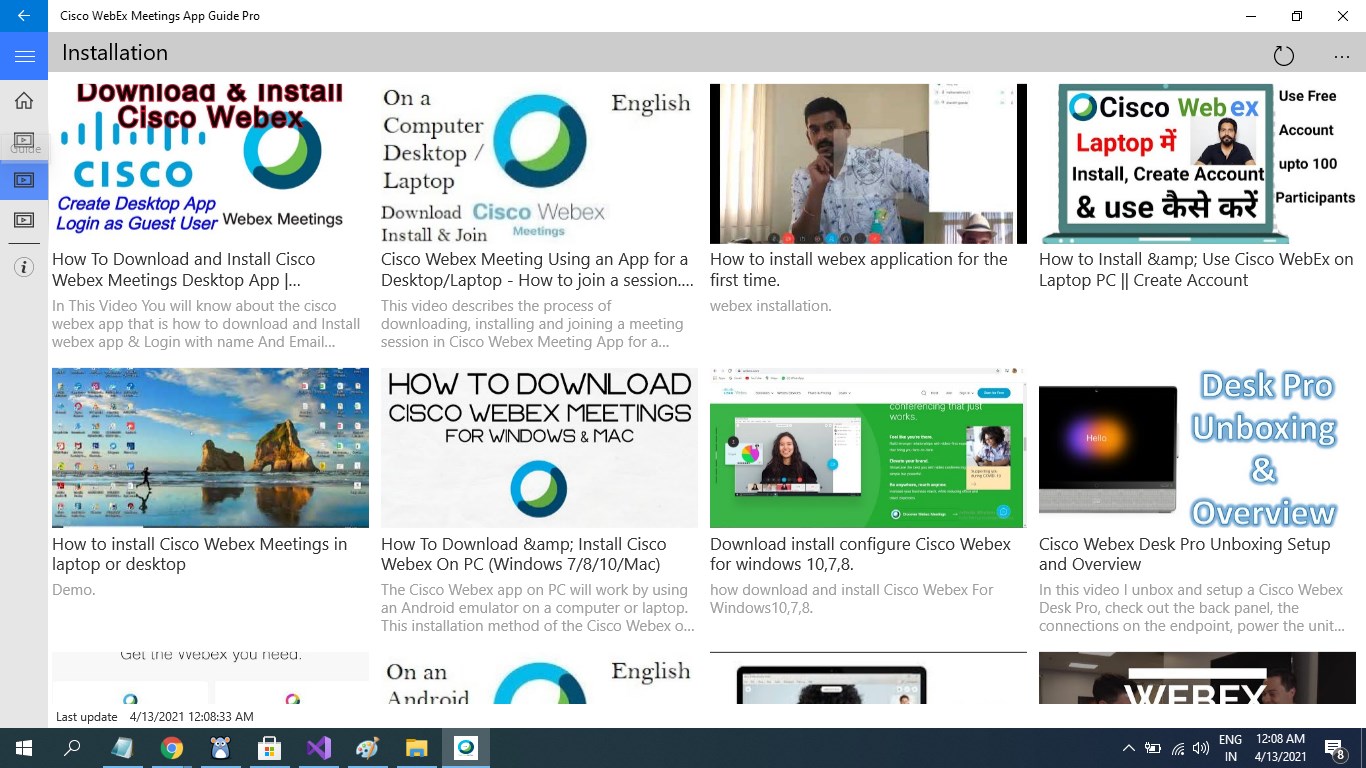Open title 'How To Download and Install Cisco Webex Meetings Desktop App'
Screen dimensions: 1366x768
[x=184, y=270]
